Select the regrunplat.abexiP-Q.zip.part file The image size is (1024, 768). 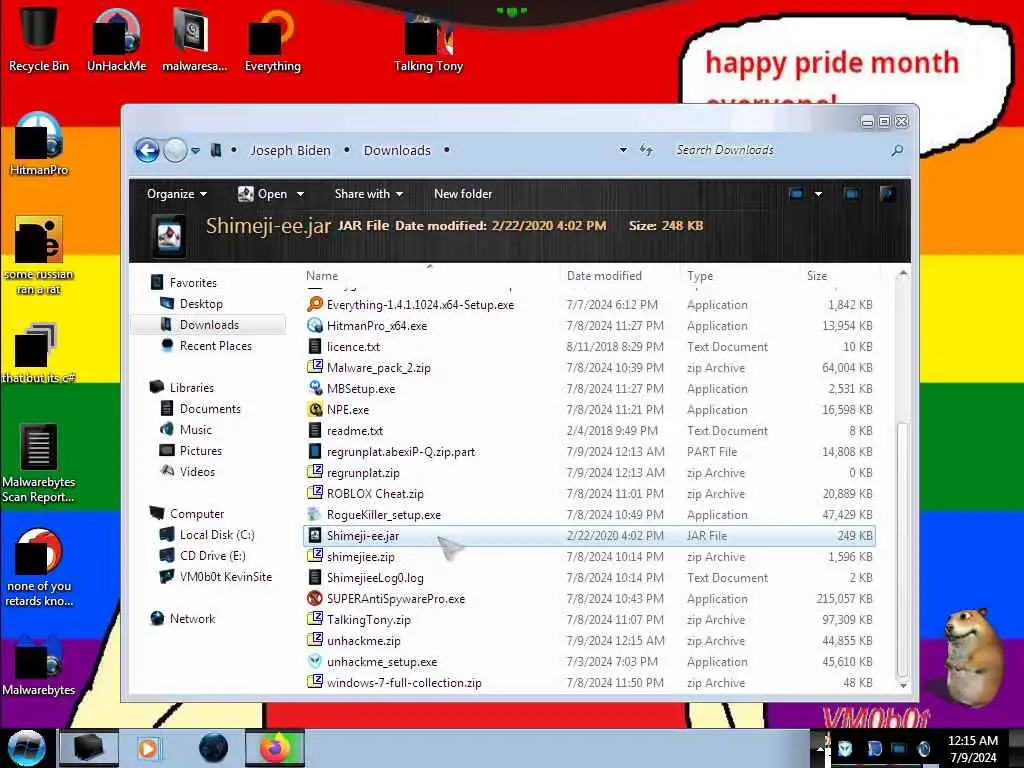coord(589,451)
